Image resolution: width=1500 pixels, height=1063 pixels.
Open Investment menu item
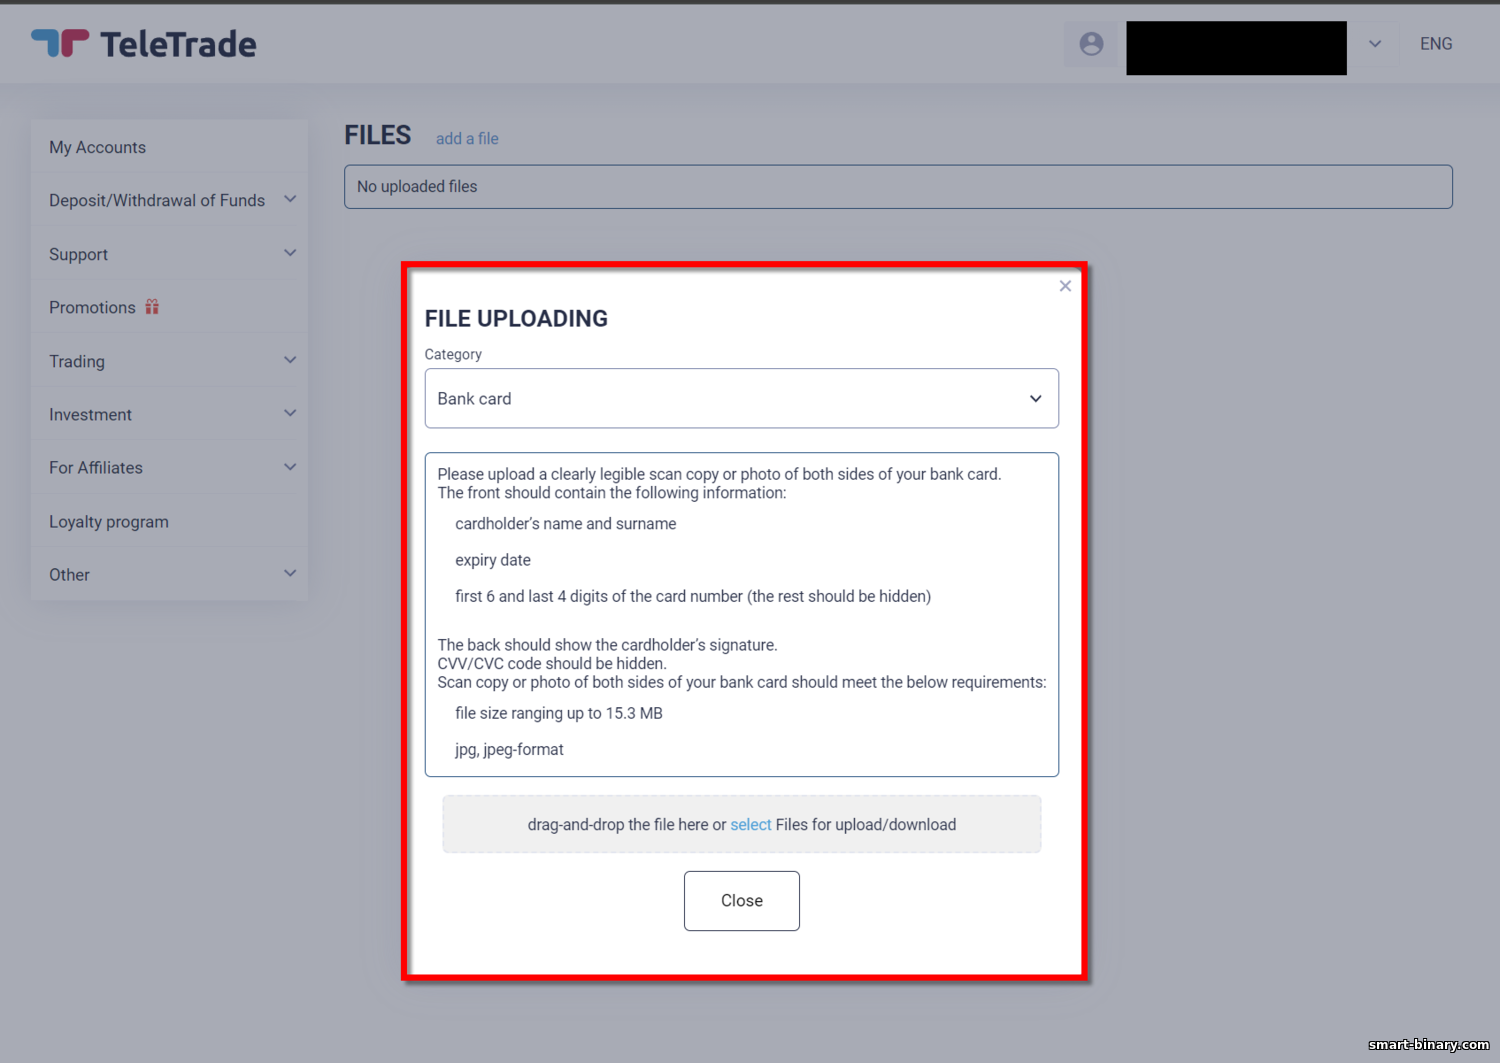(90, 414)
